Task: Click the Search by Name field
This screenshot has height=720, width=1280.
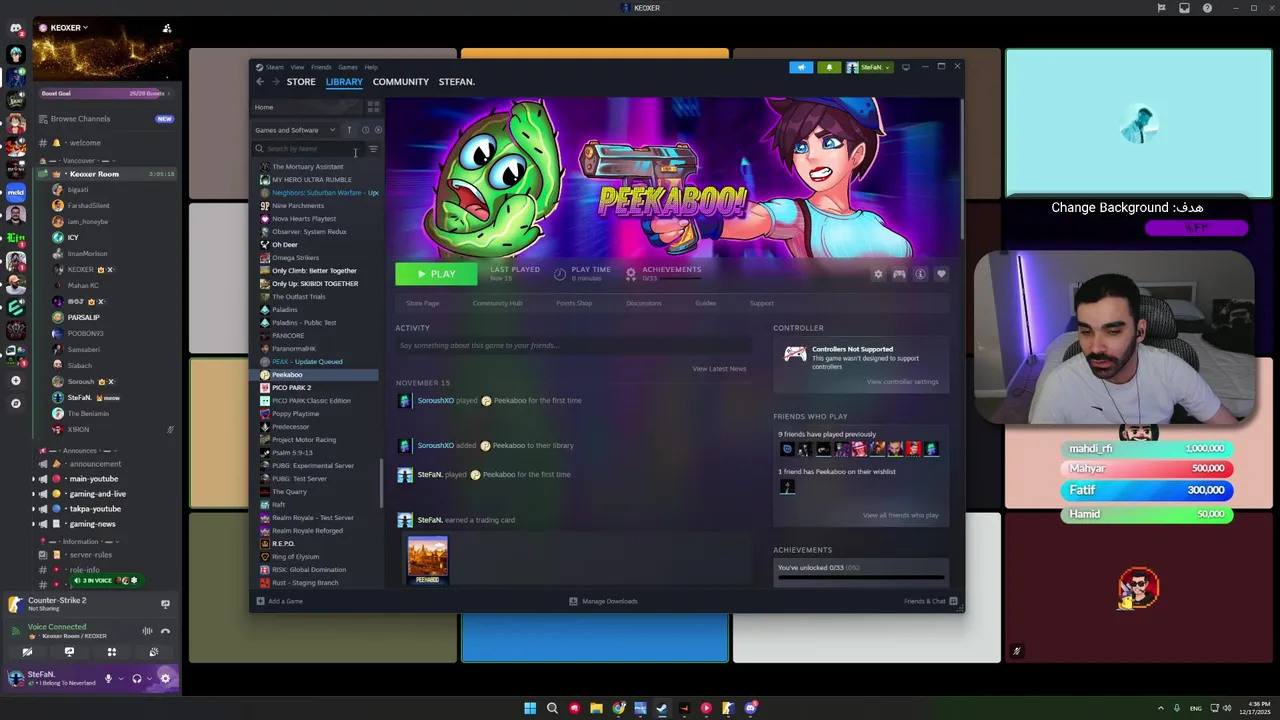Action: pos(308,149)
